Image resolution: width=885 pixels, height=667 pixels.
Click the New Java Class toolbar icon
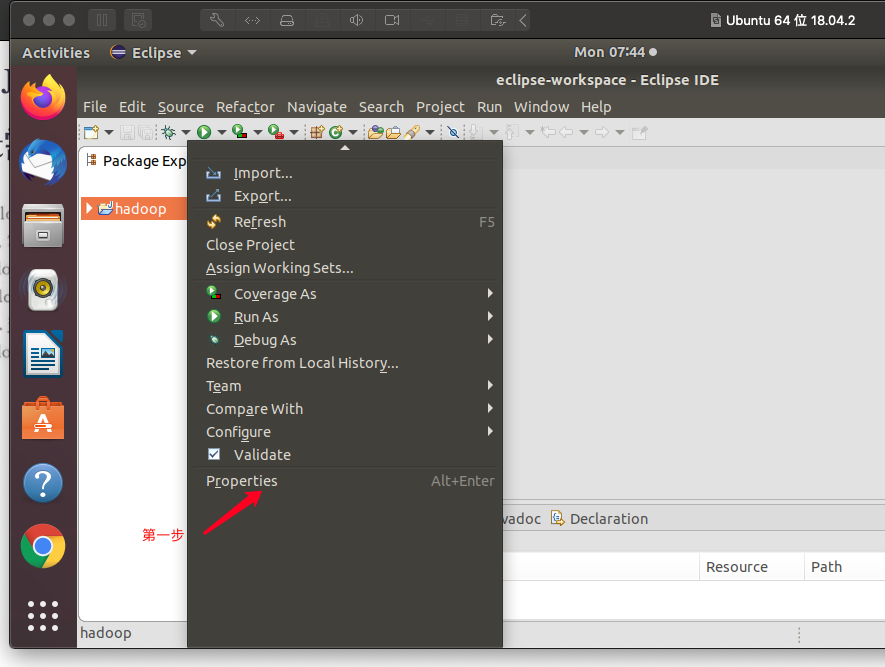tap(336, 133)
